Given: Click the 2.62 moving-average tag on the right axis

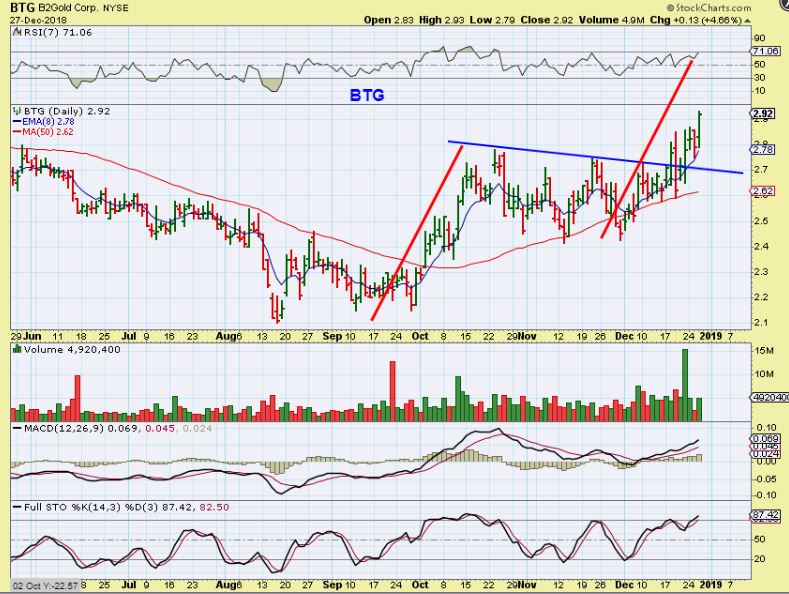Looking at the screenshot, I should point(763,191).
